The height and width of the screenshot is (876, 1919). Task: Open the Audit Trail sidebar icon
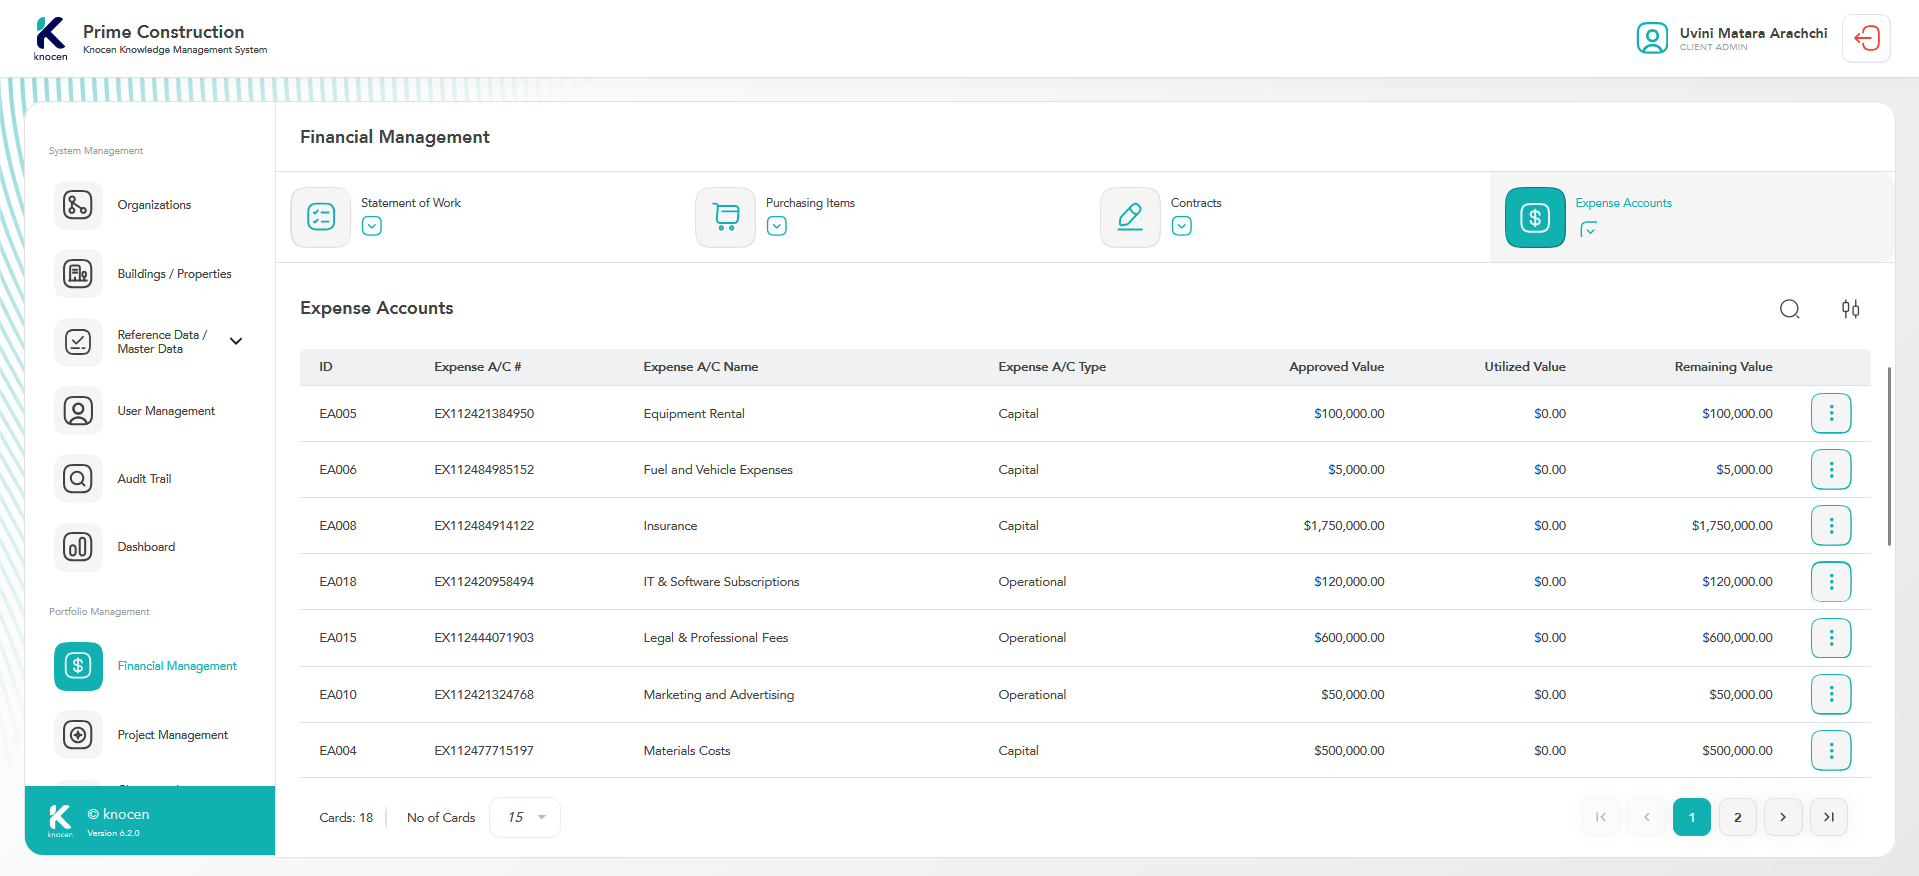(x=78, y=479)
